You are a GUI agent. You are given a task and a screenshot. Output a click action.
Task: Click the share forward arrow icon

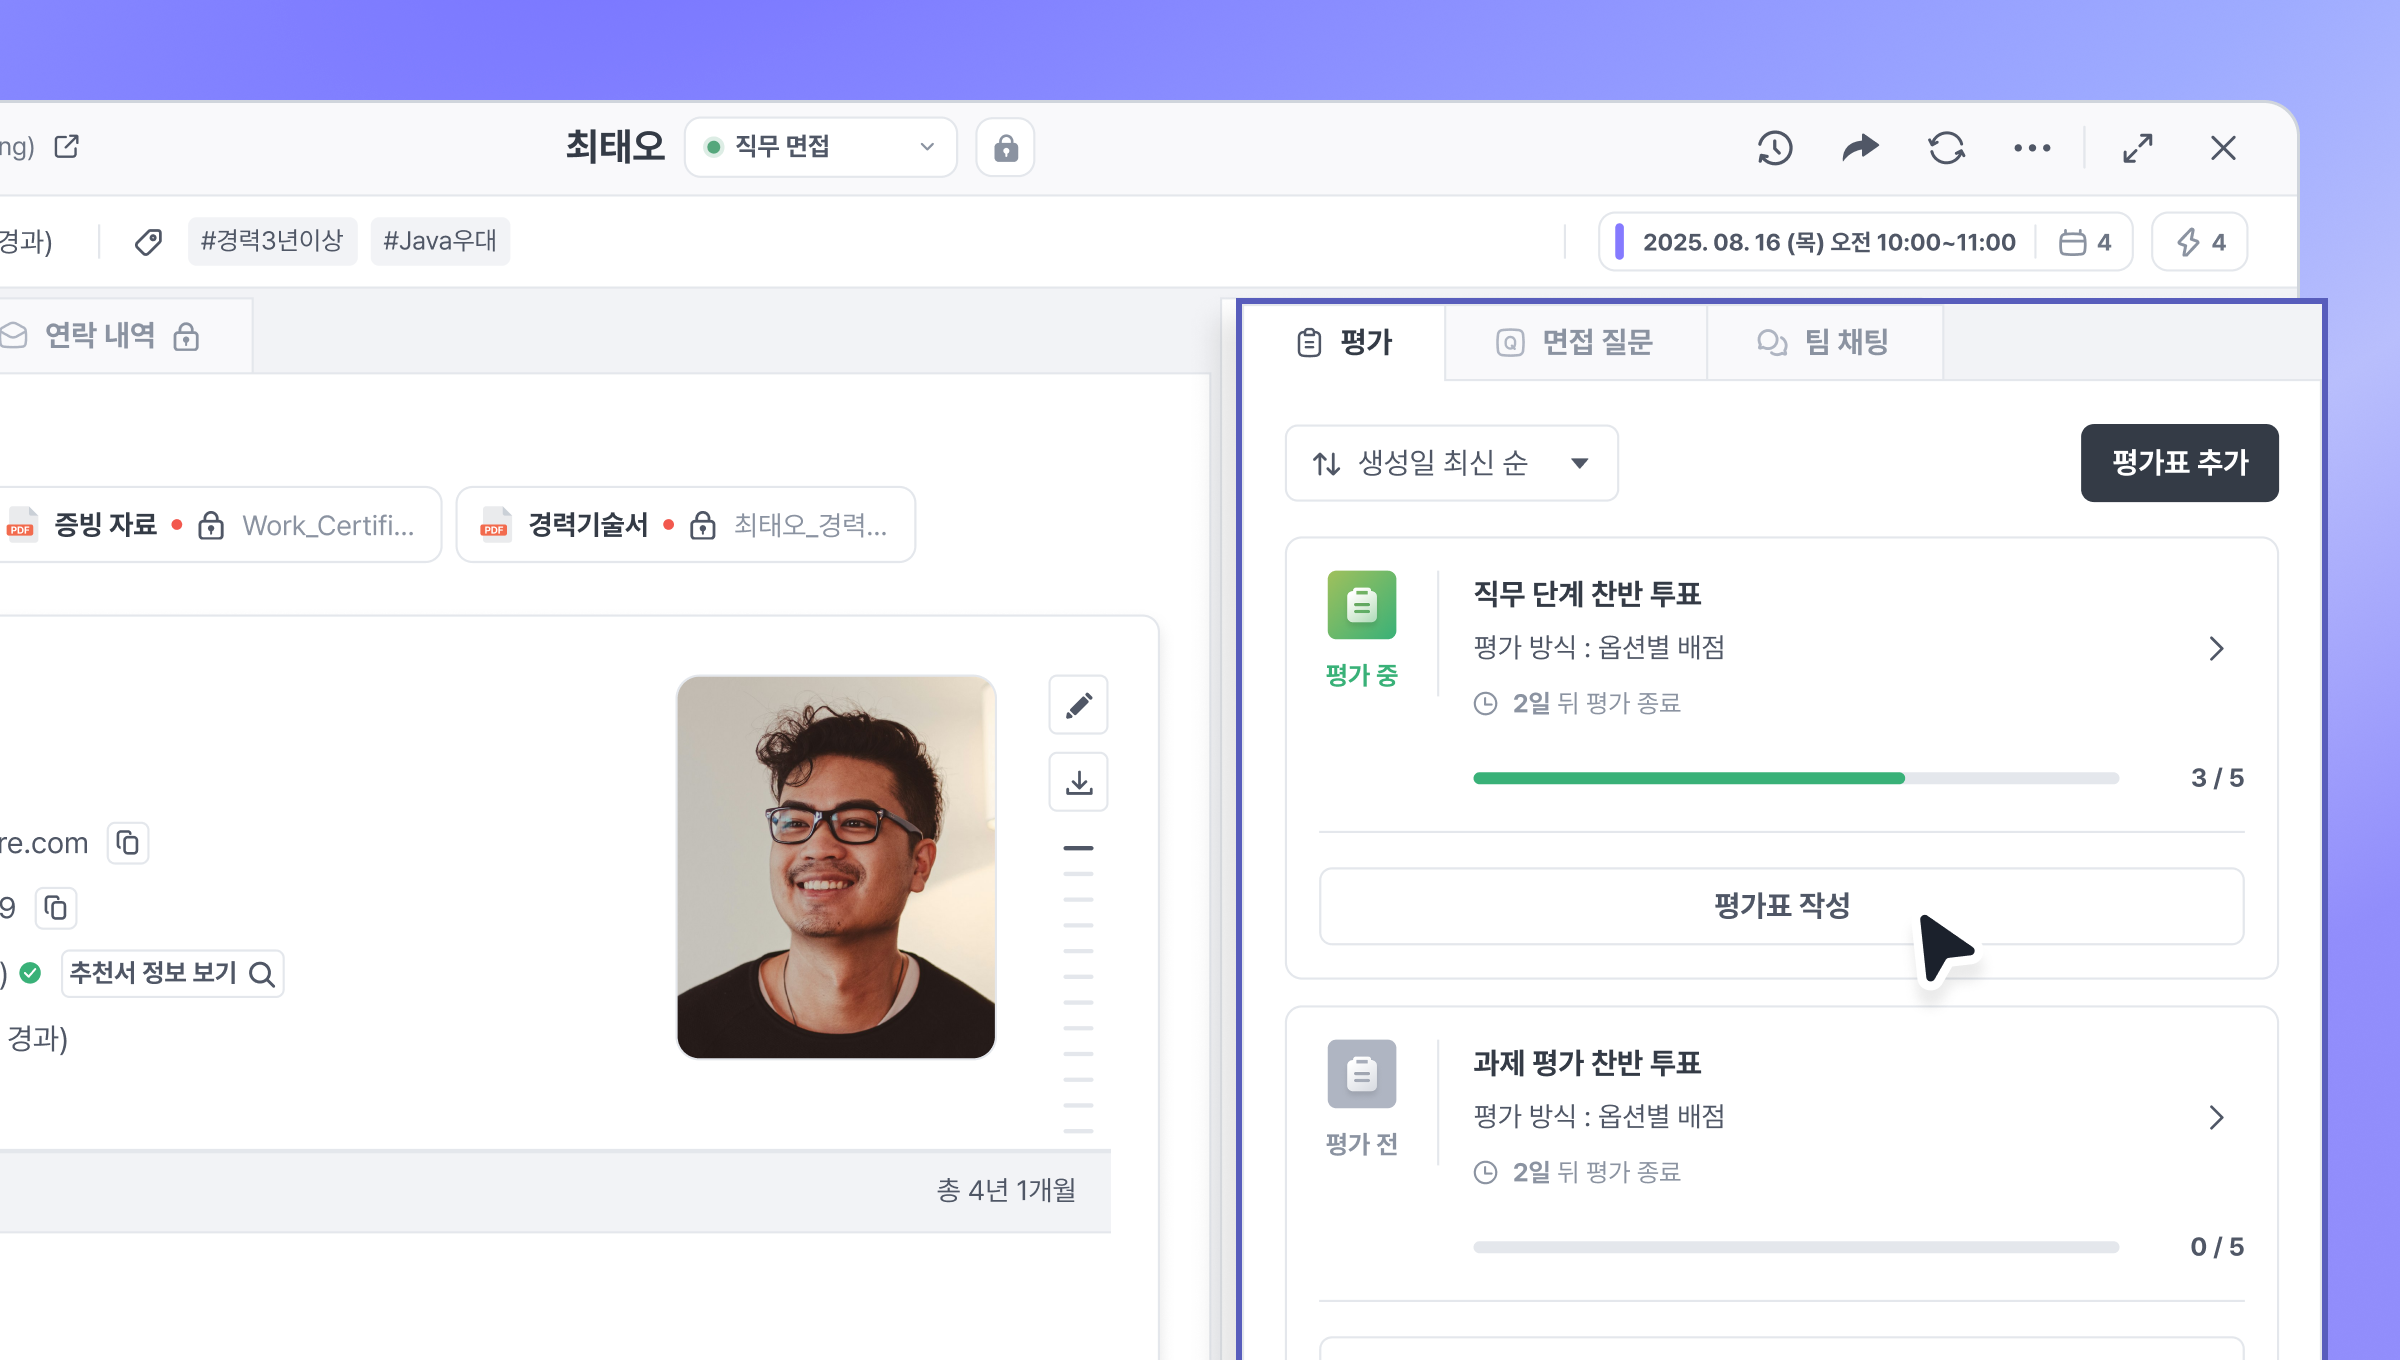1860,148
